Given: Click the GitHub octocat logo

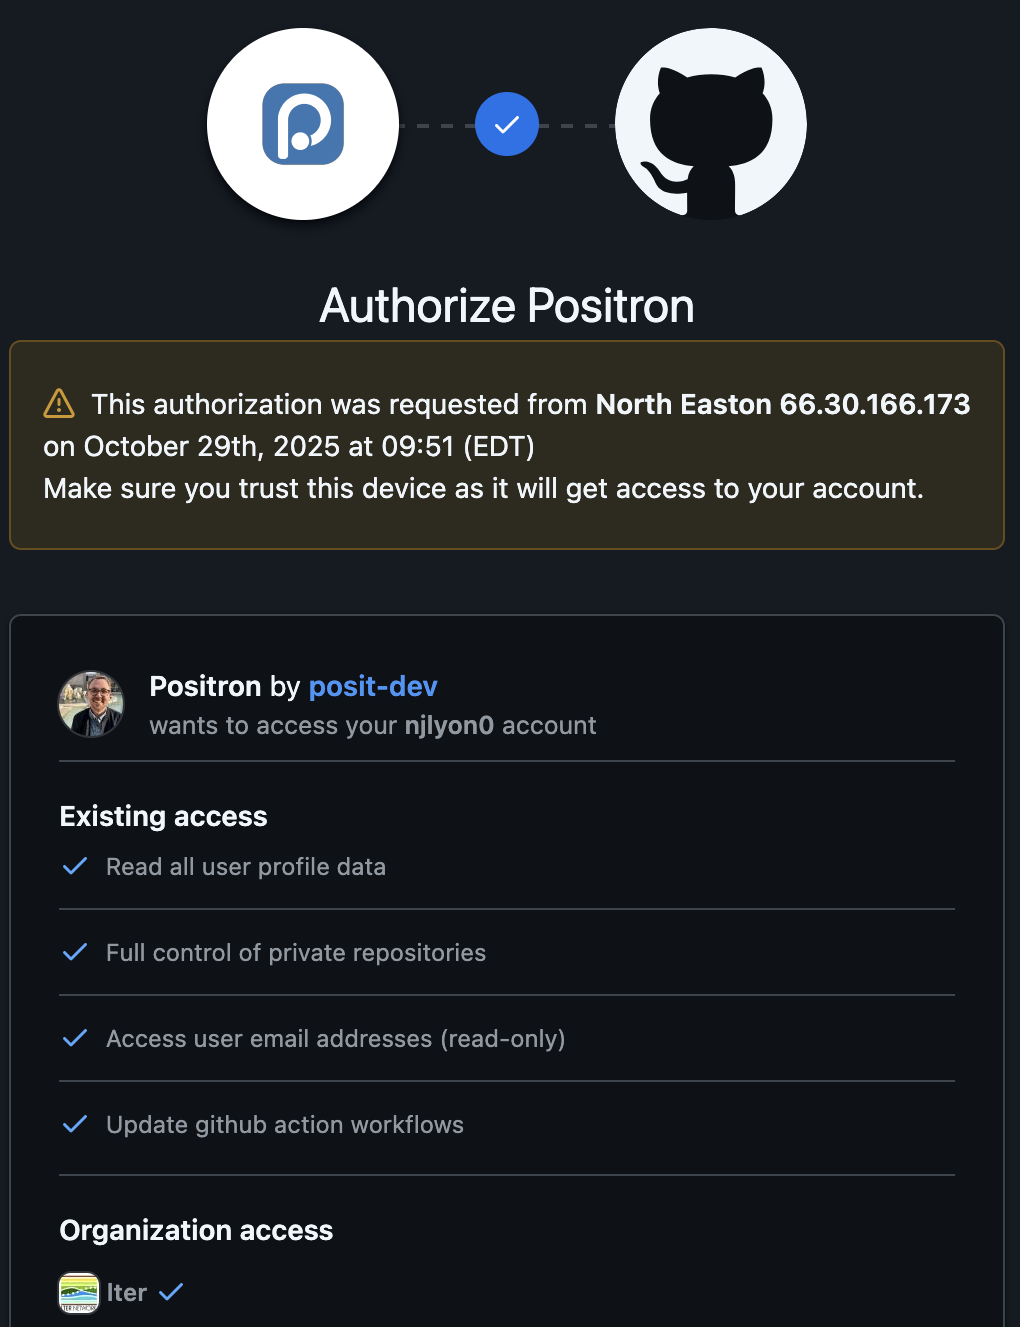Looking at the screenshot, I should coord(710,123).
